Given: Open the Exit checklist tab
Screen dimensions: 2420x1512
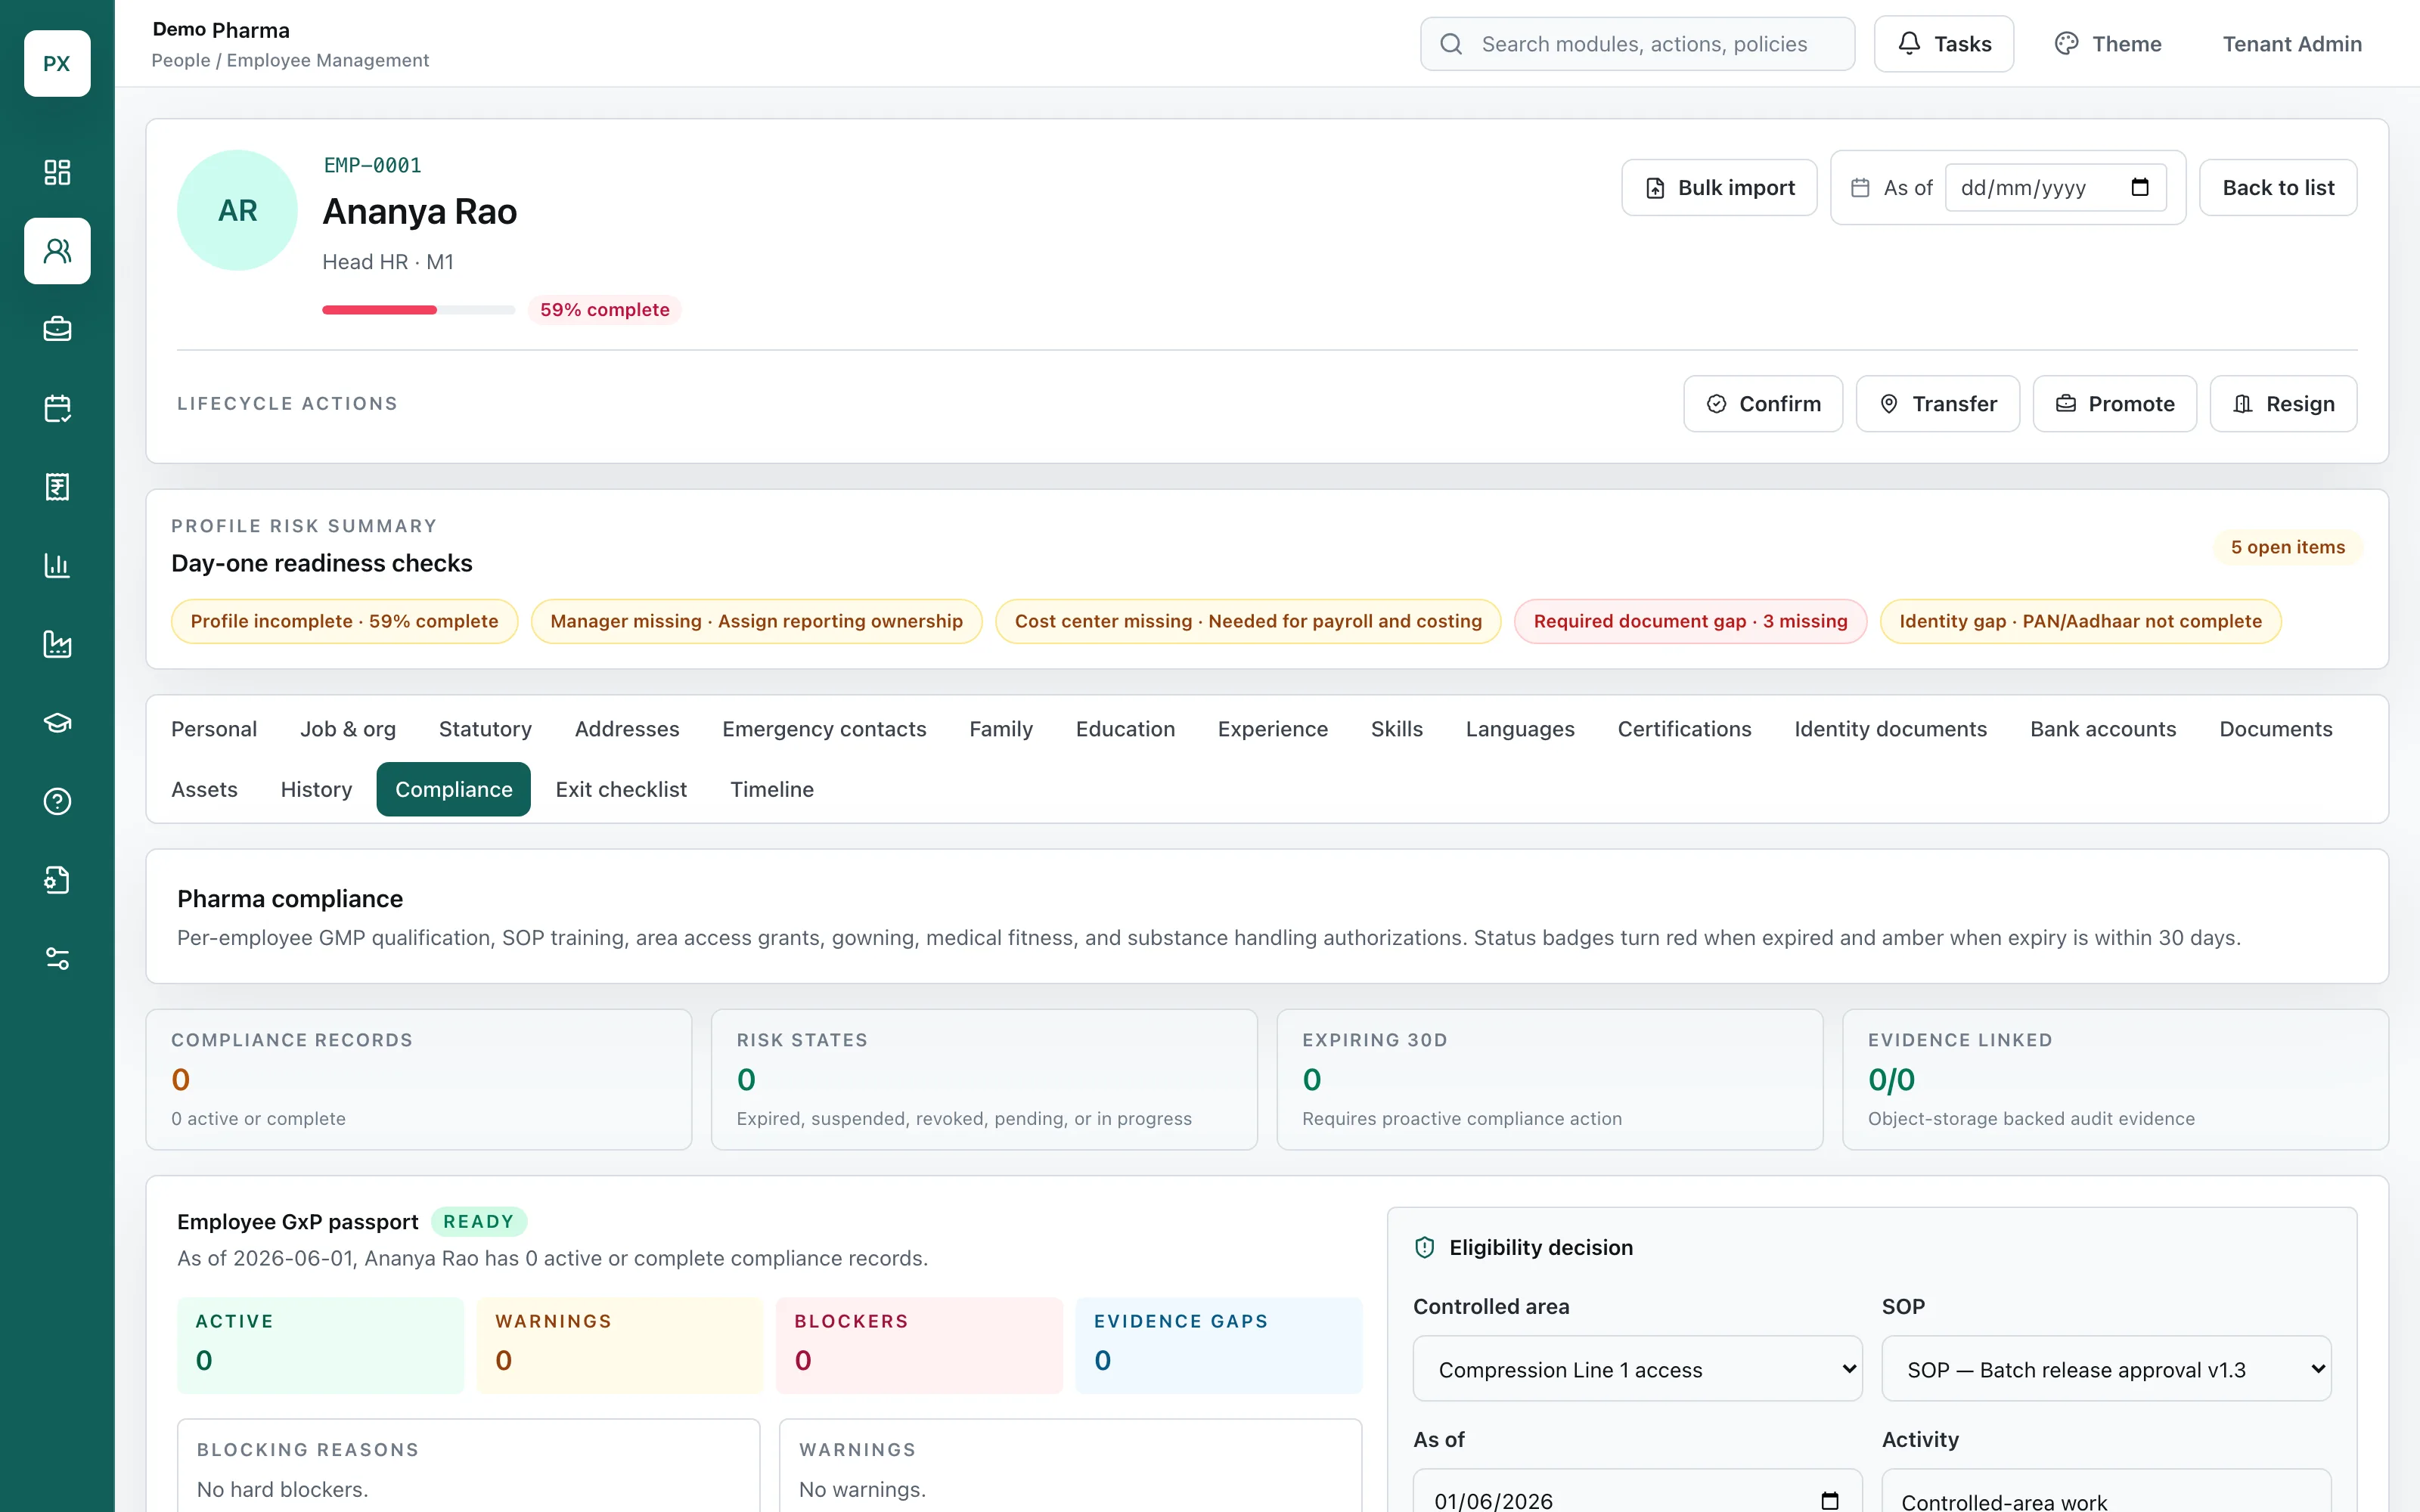Looking at the screenshot, I should pos(621,789).
